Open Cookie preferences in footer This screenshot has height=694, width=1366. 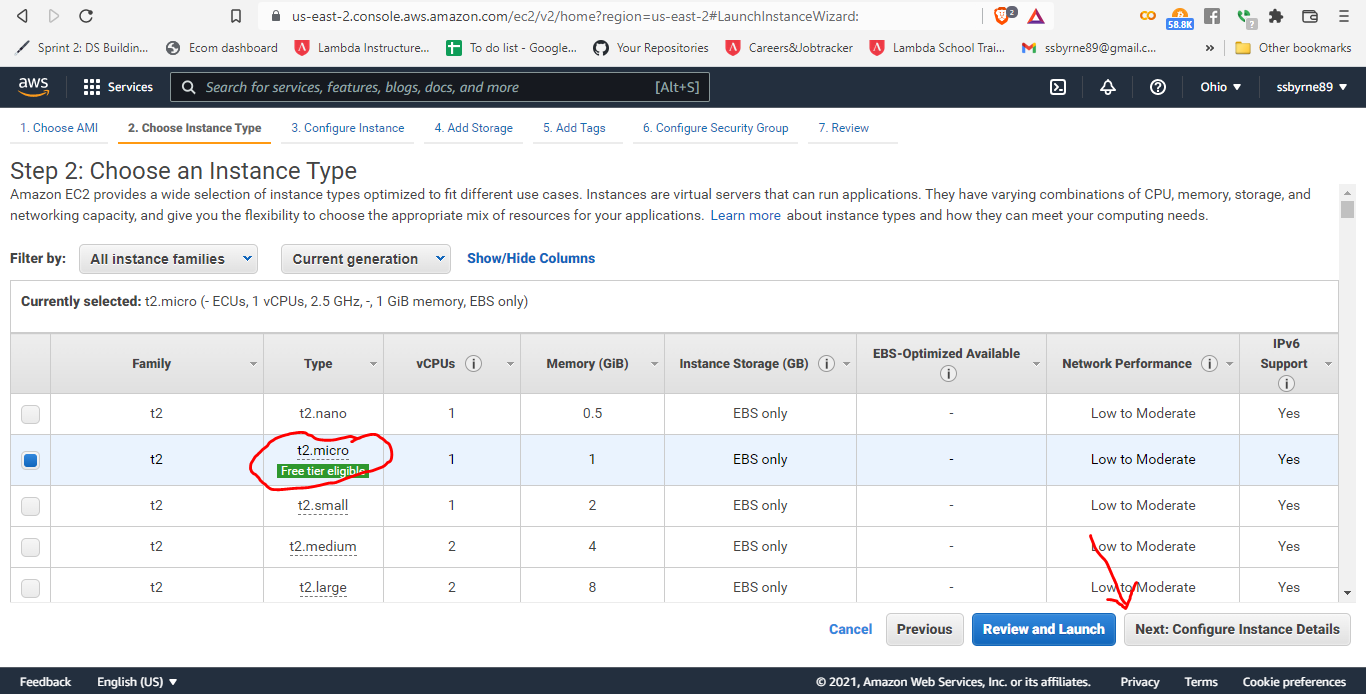1294,682
